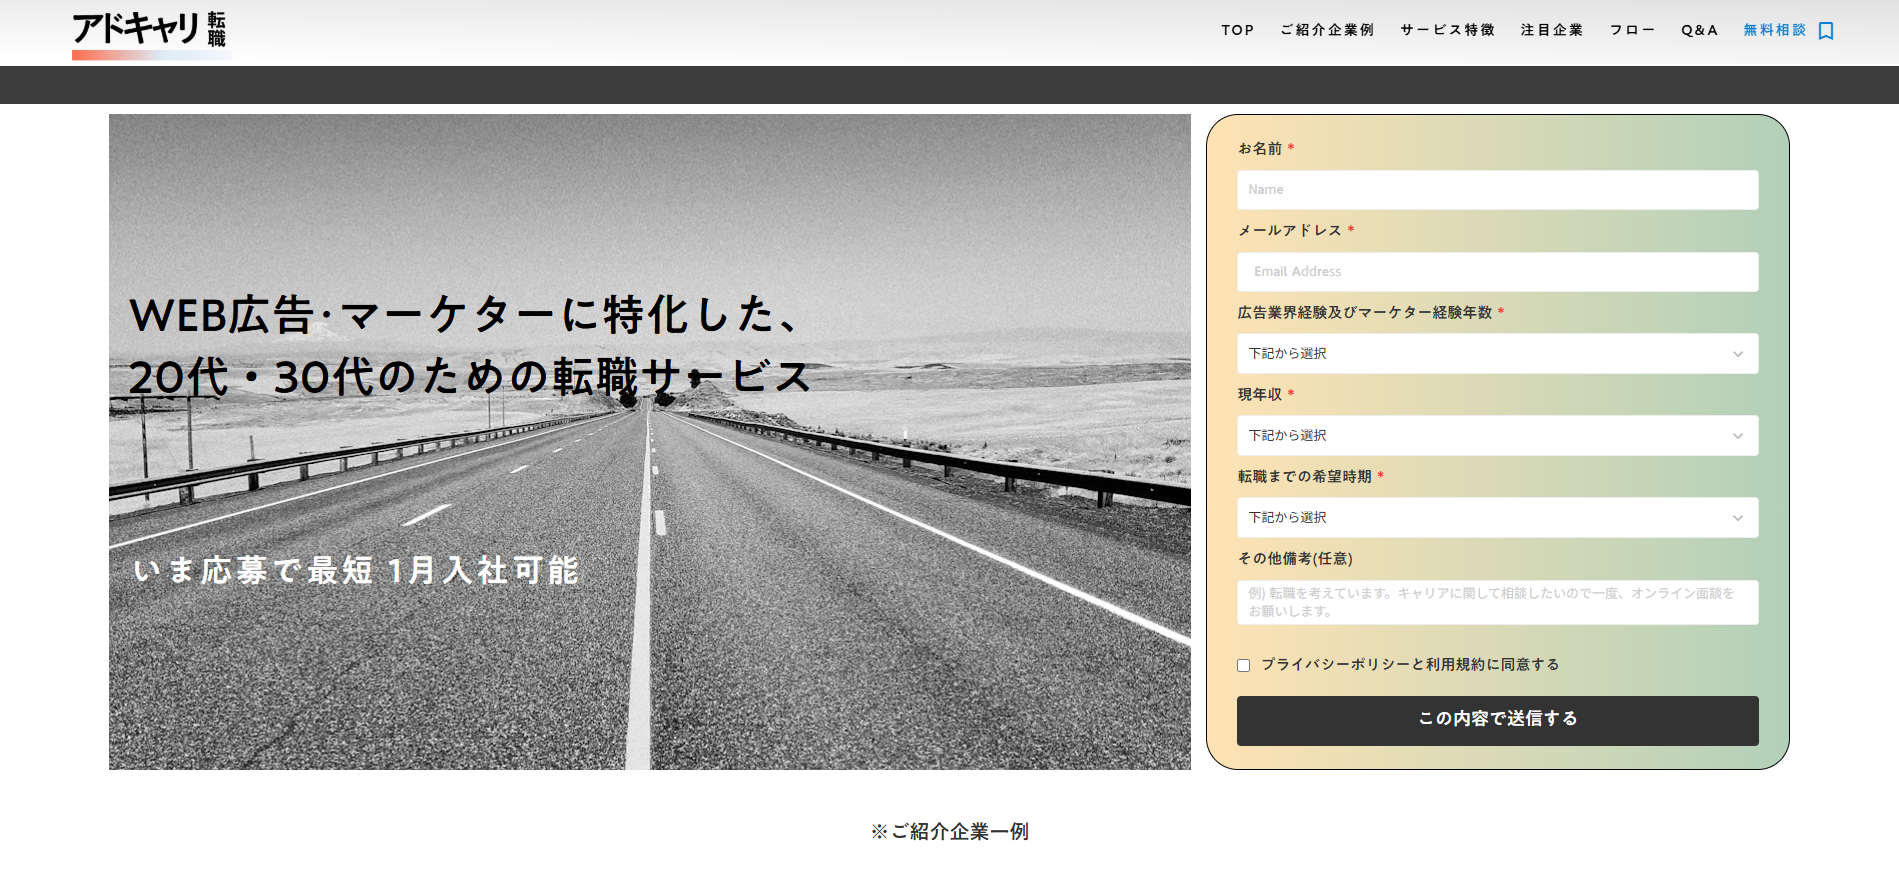1899x891 pixels.
Task: Click the お名前 Name input field
Action: pos(1497,190)
